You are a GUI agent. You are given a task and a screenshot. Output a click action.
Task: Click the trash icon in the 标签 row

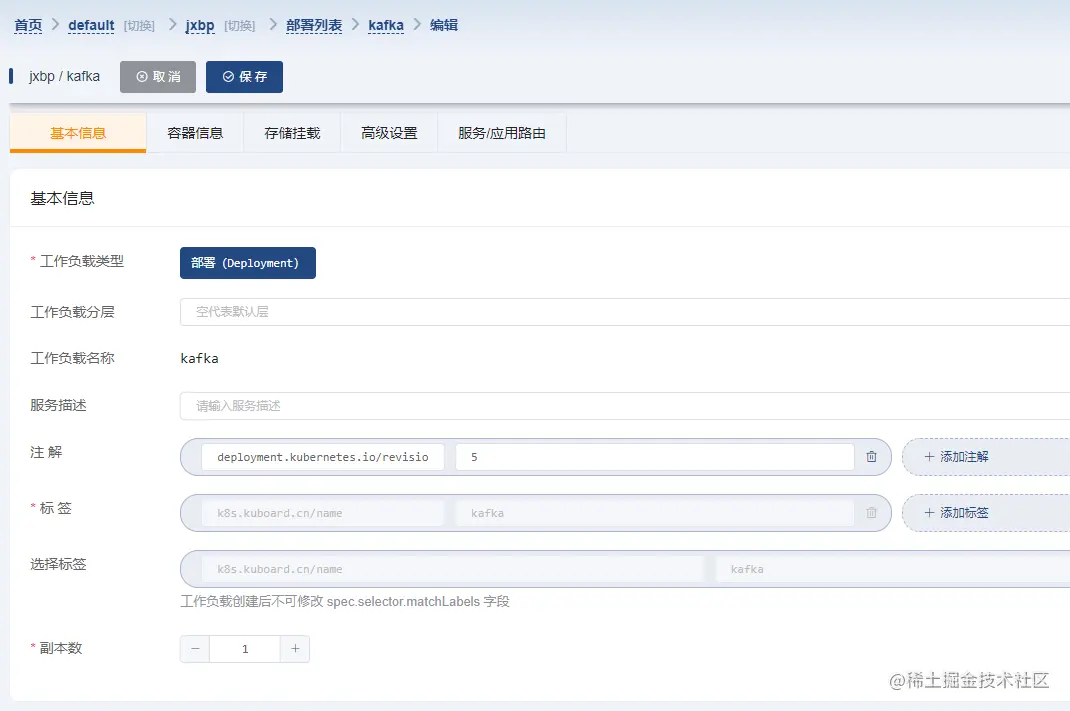871,513
